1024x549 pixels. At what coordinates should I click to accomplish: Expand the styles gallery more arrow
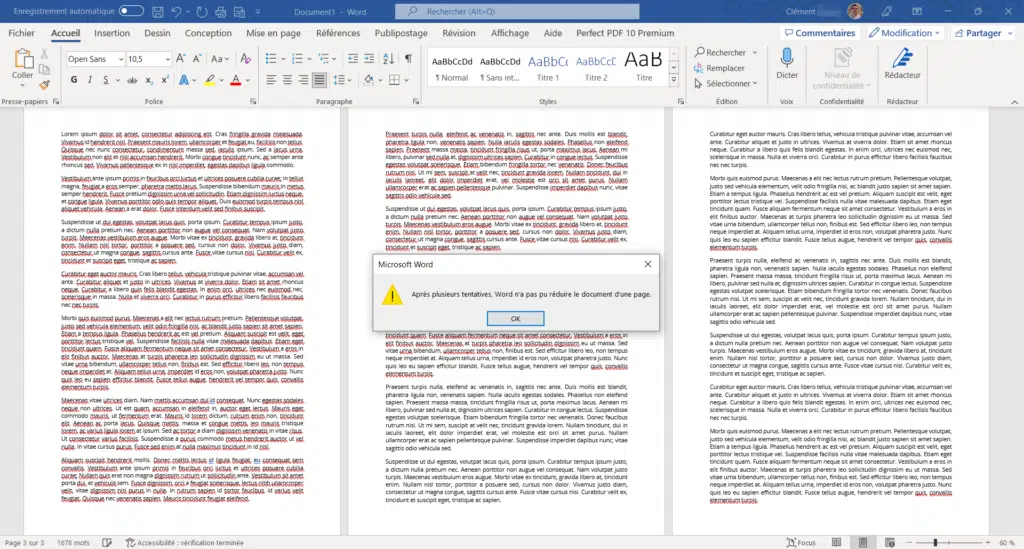[674, 80]
